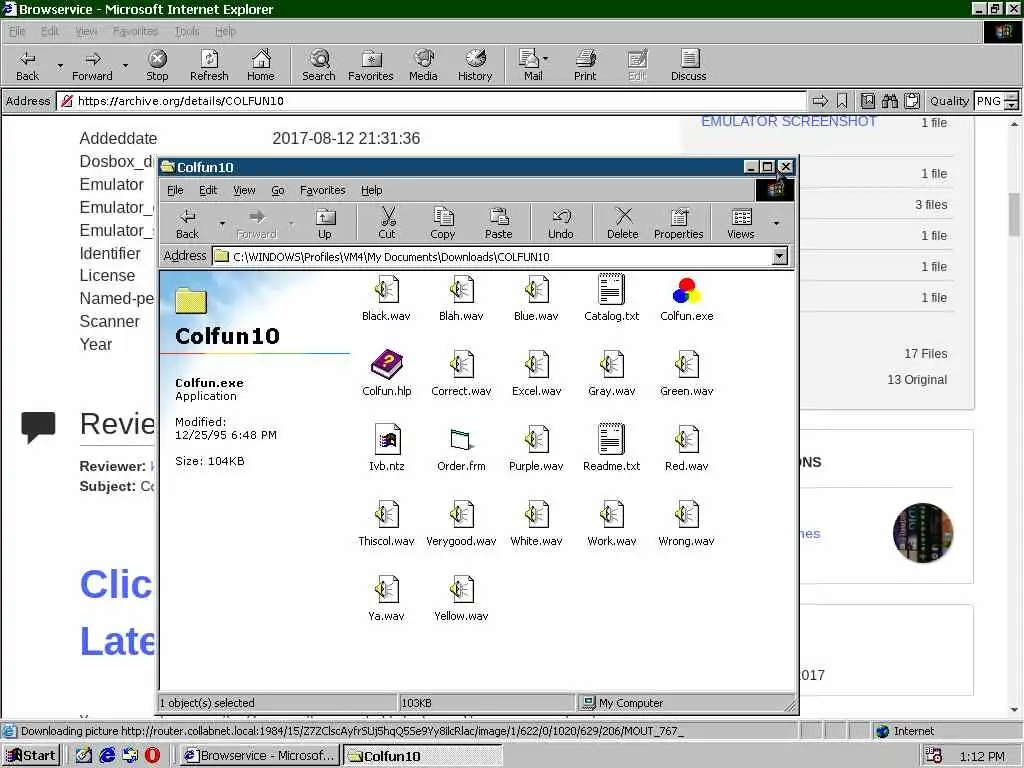
Task: Open the File menu in Colfun10 window
Action: click(175, 190)
